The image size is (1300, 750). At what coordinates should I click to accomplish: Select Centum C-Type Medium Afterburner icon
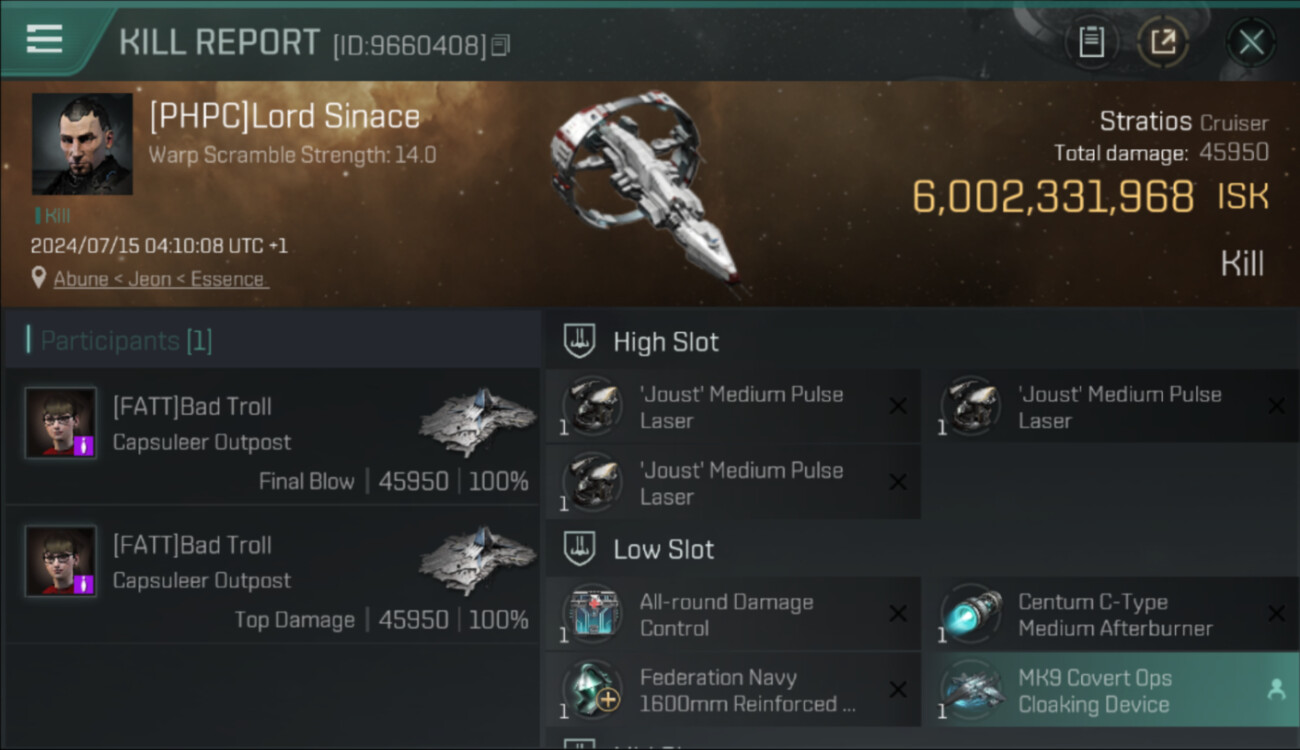(971, 613)
